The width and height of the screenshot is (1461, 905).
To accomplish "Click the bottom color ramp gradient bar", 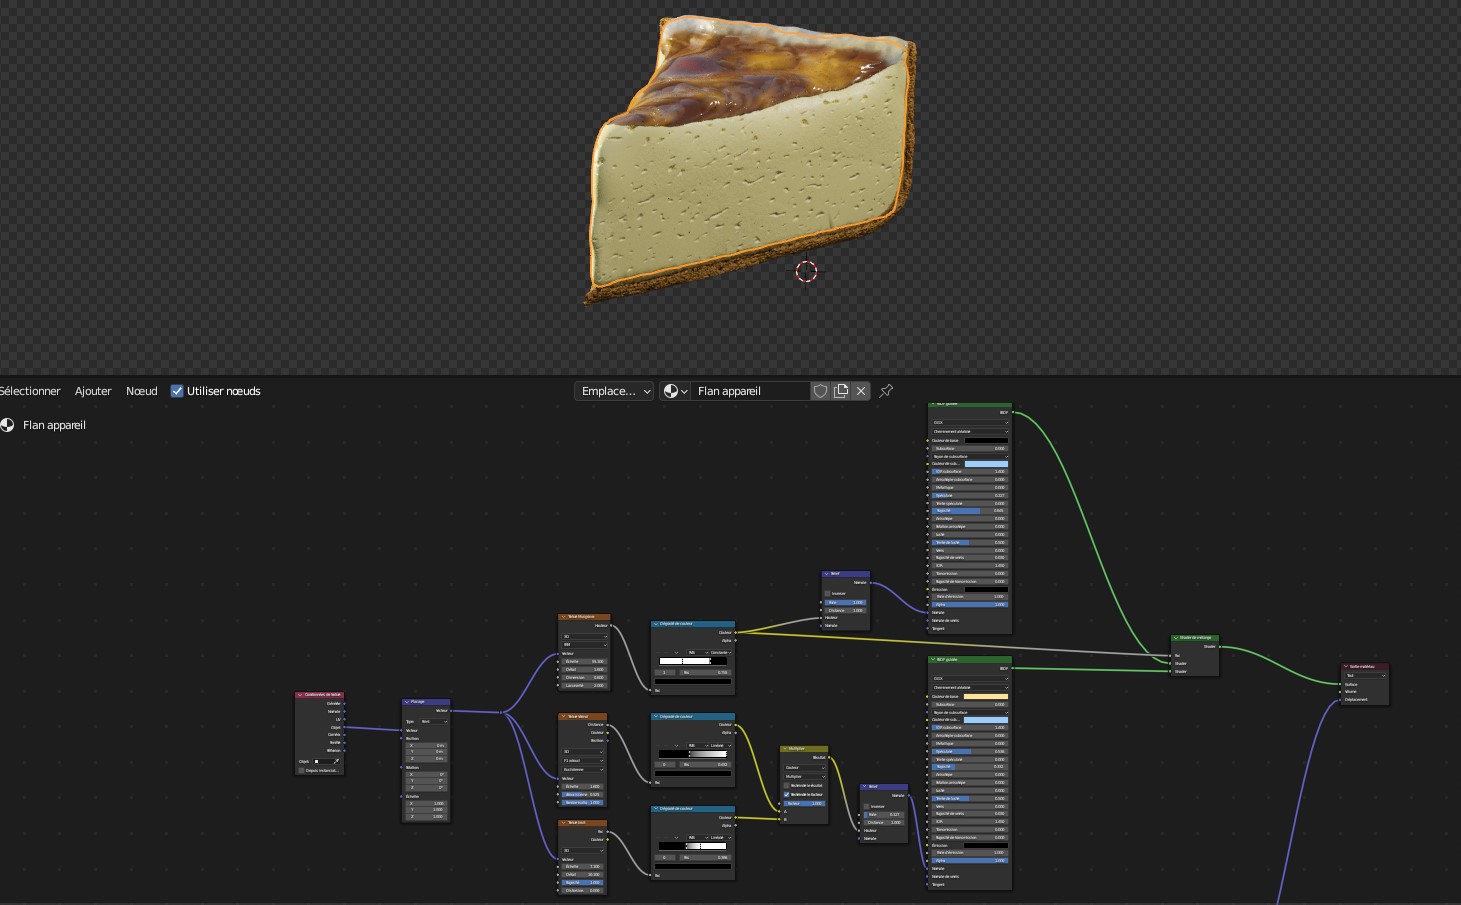I will pos(692,846).
